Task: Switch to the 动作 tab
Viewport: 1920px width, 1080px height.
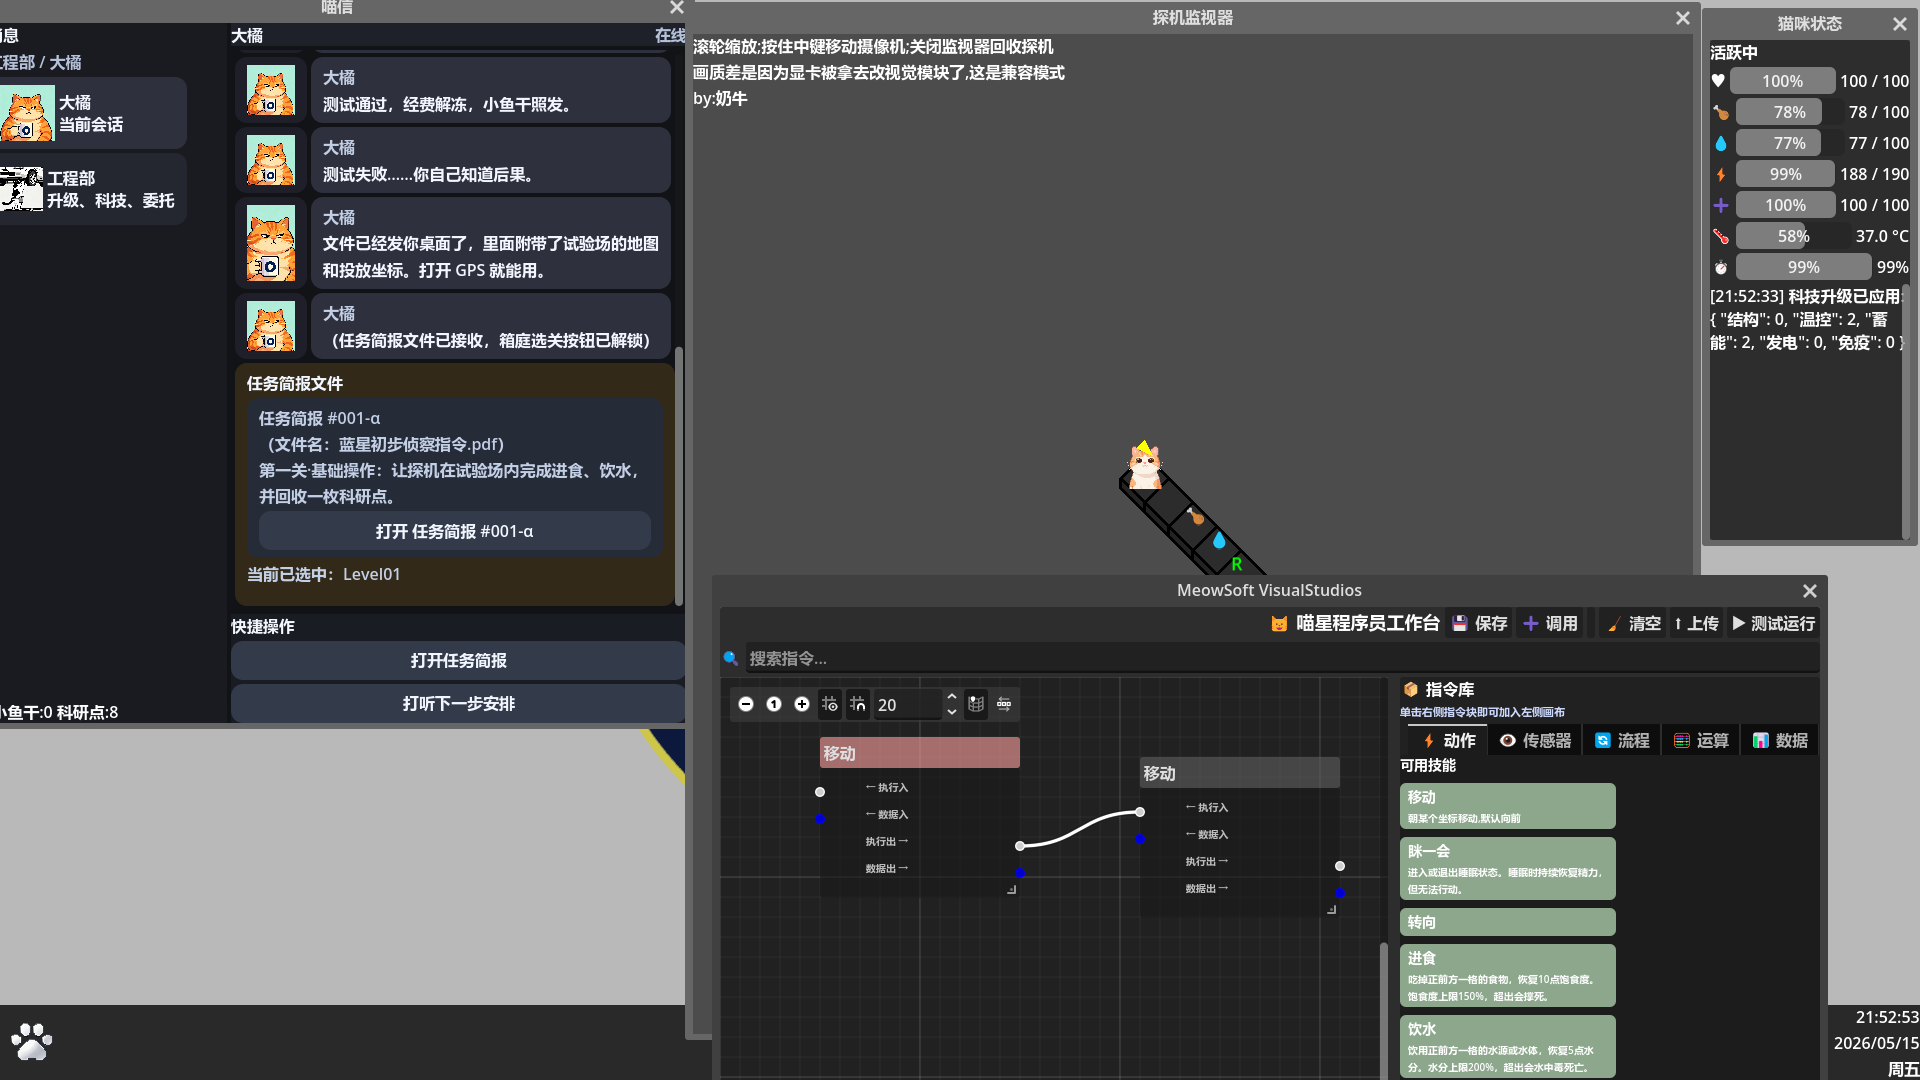Action: pos(1448,740)
